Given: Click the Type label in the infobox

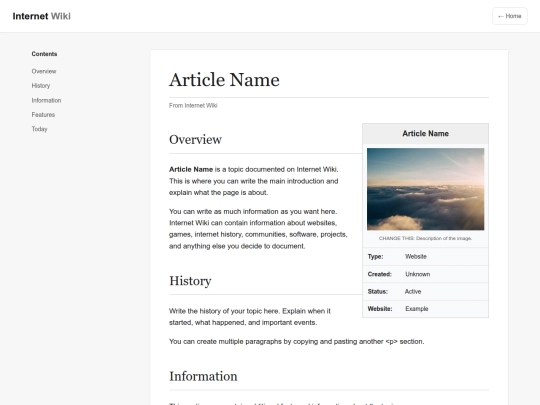Looking at the screenshot, I should pos(375,257).
